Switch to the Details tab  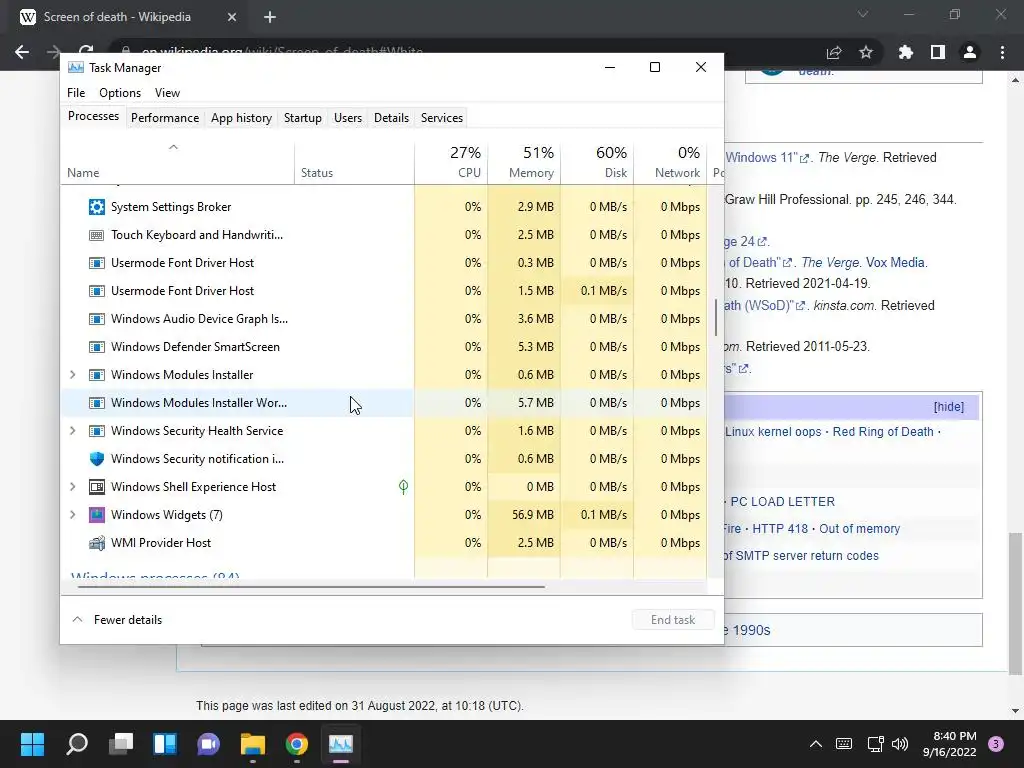[391, 118]
